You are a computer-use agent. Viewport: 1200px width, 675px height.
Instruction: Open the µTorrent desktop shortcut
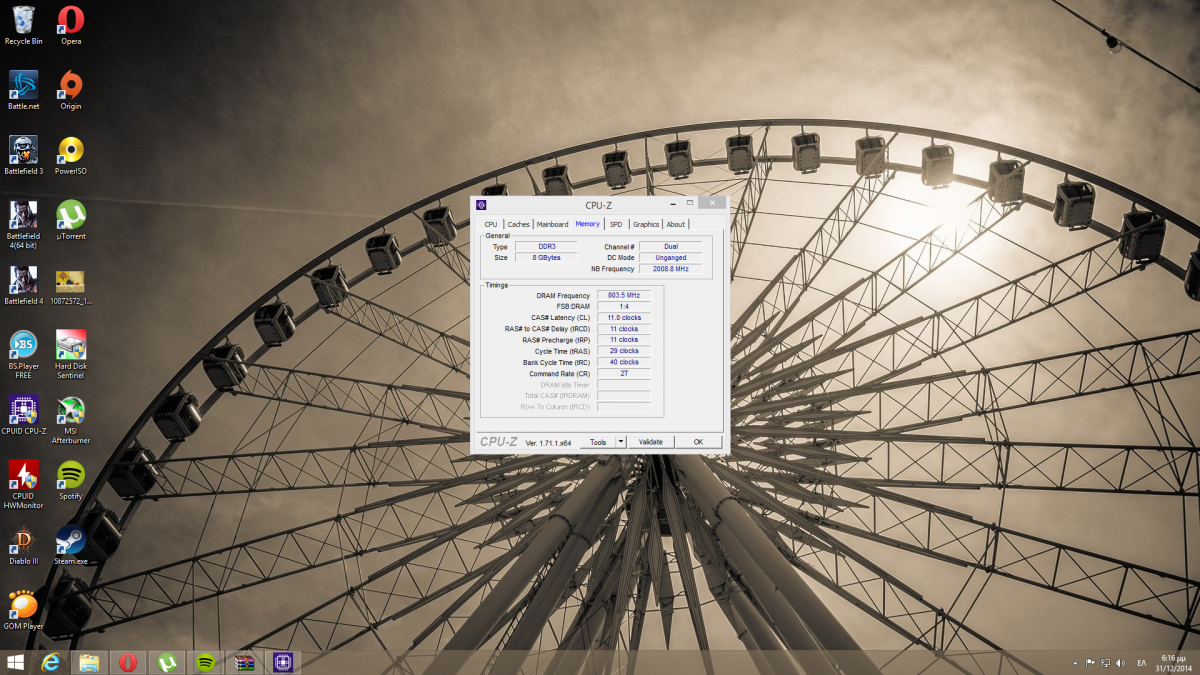click(x=71, y=220)
